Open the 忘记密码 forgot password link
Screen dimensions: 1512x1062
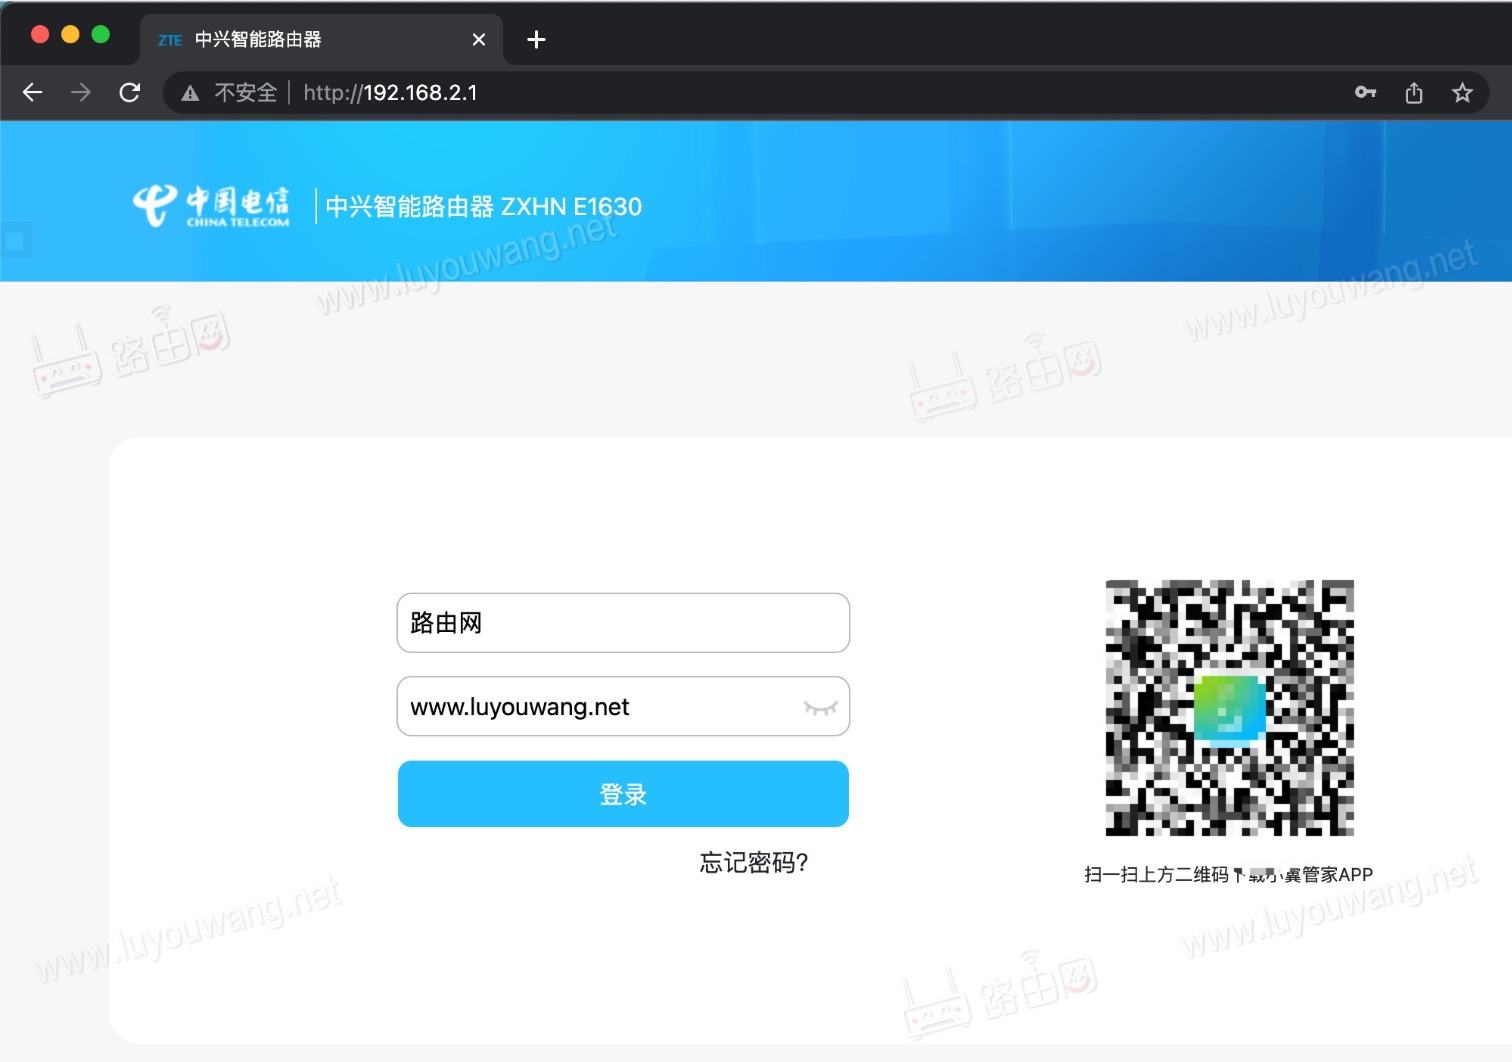[753, 862]
